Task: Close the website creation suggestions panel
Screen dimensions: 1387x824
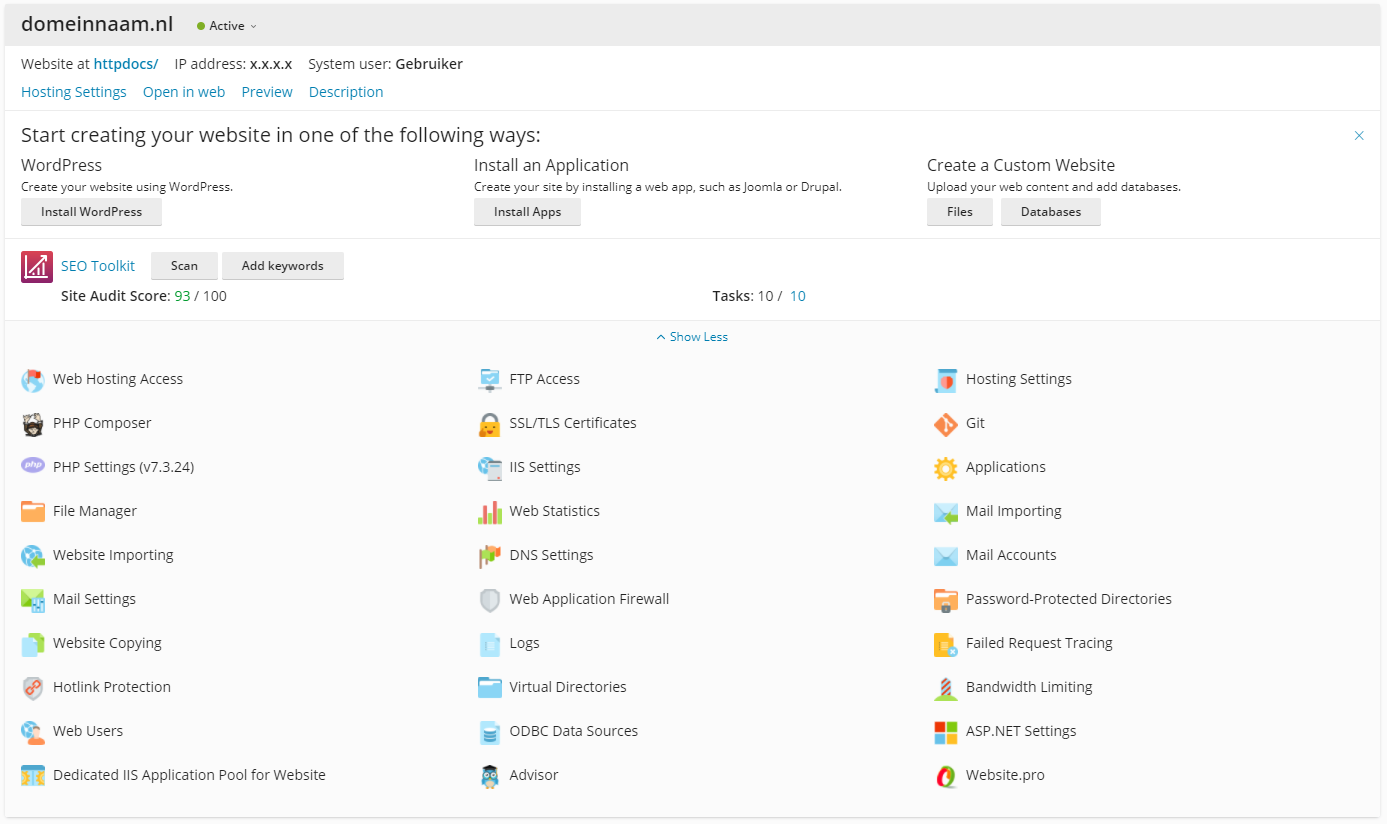Action: [x=1359, y=136]
